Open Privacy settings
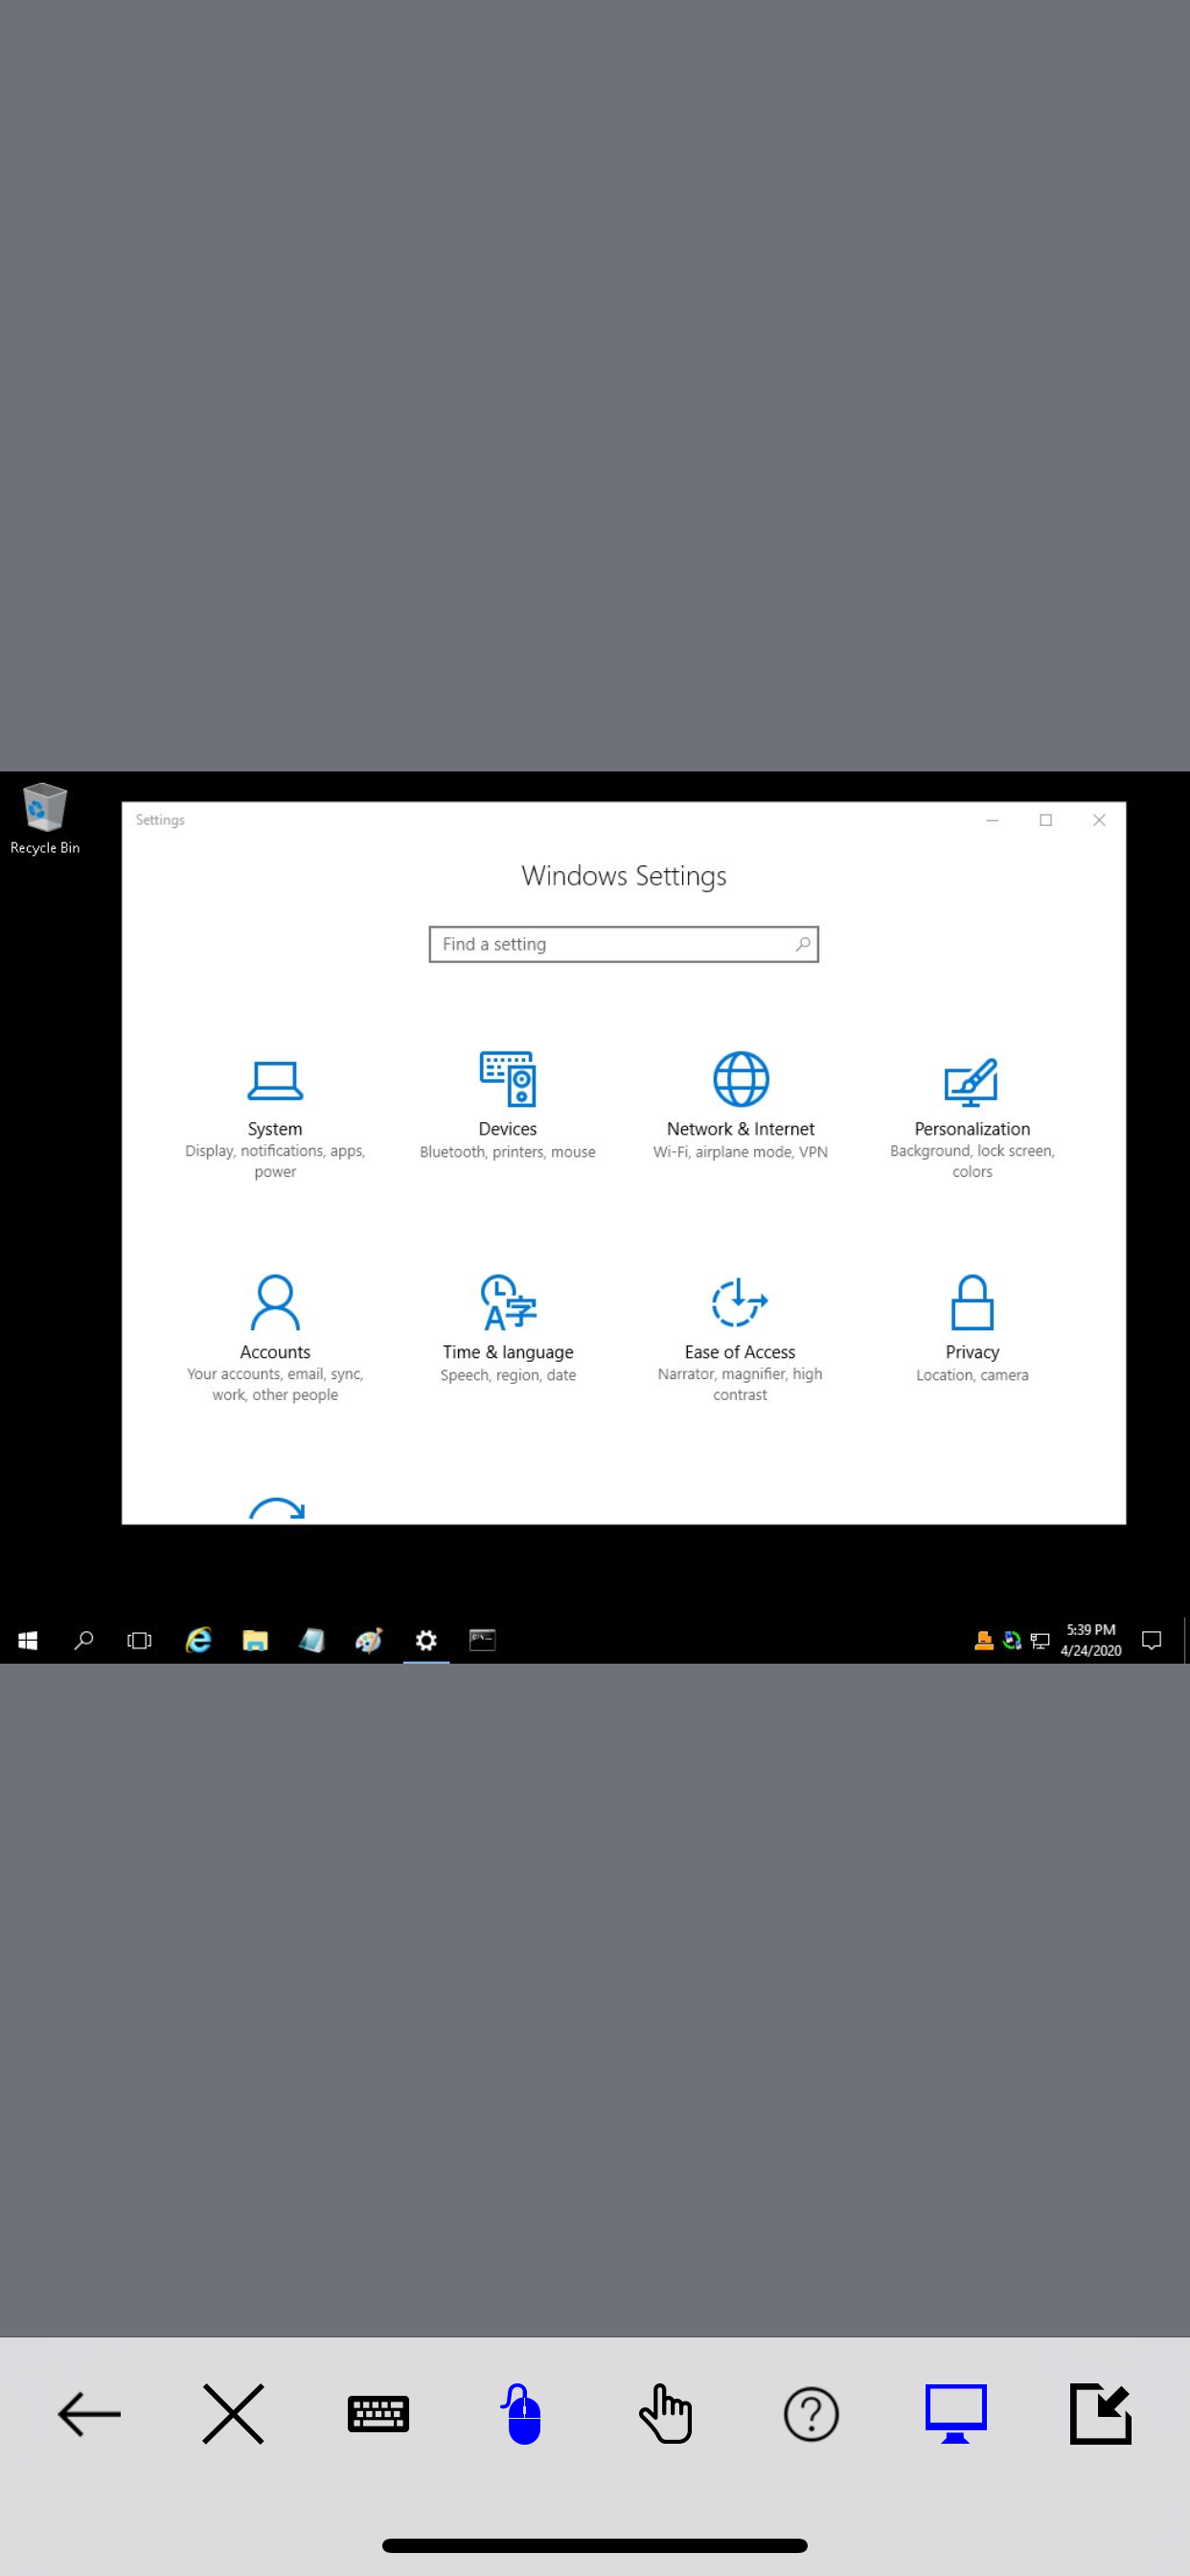Screen dimensions: 1190x2576 [x=972, y=1330]
